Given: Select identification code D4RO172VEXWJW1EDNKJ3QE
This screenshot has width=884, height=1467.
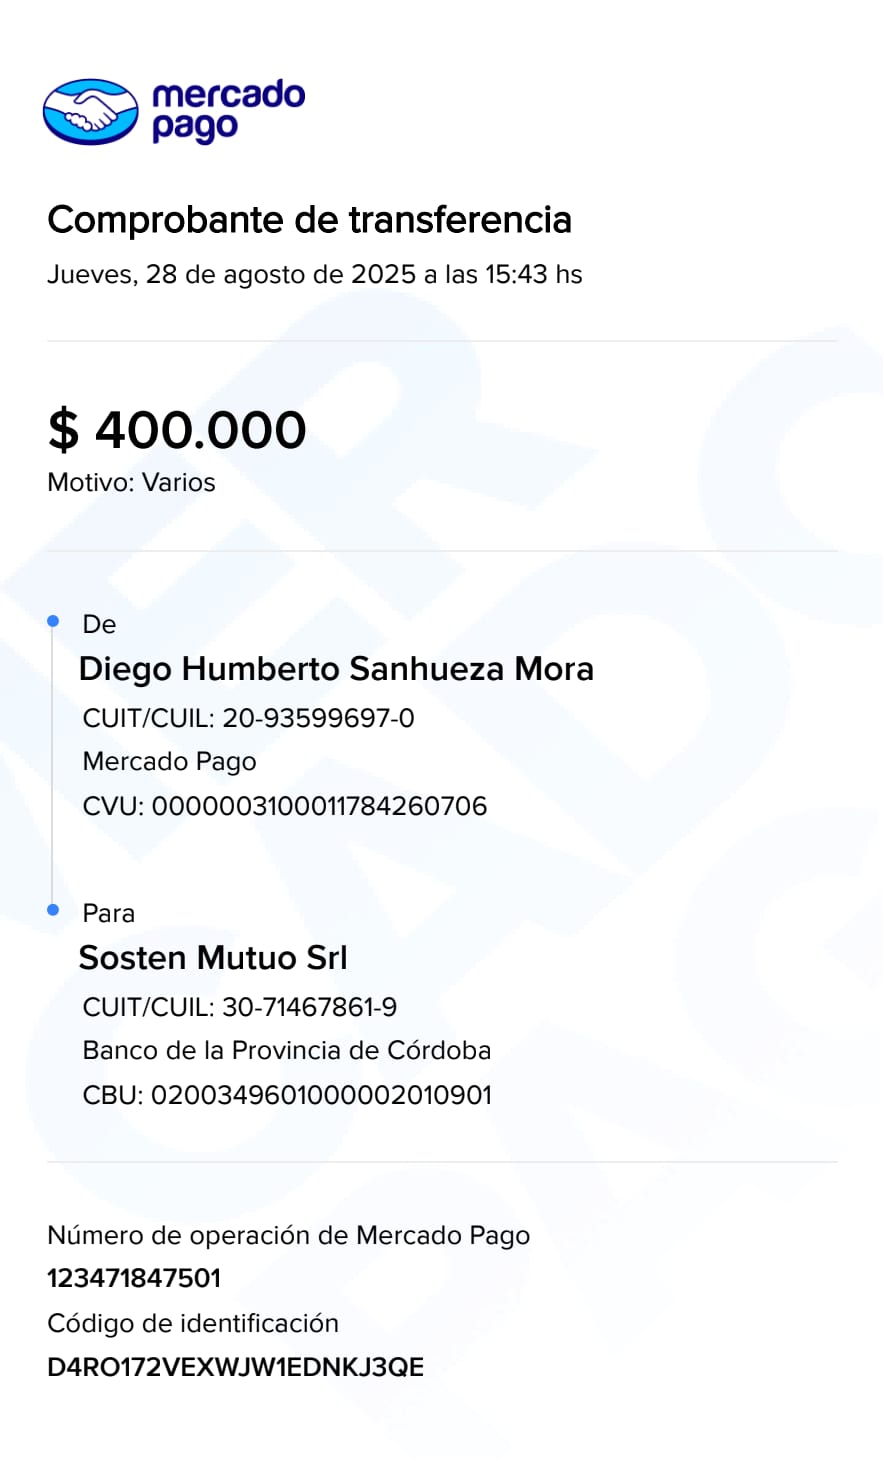Looking at the screenshot, I should pyautogui.click(x=235, y=1367).
